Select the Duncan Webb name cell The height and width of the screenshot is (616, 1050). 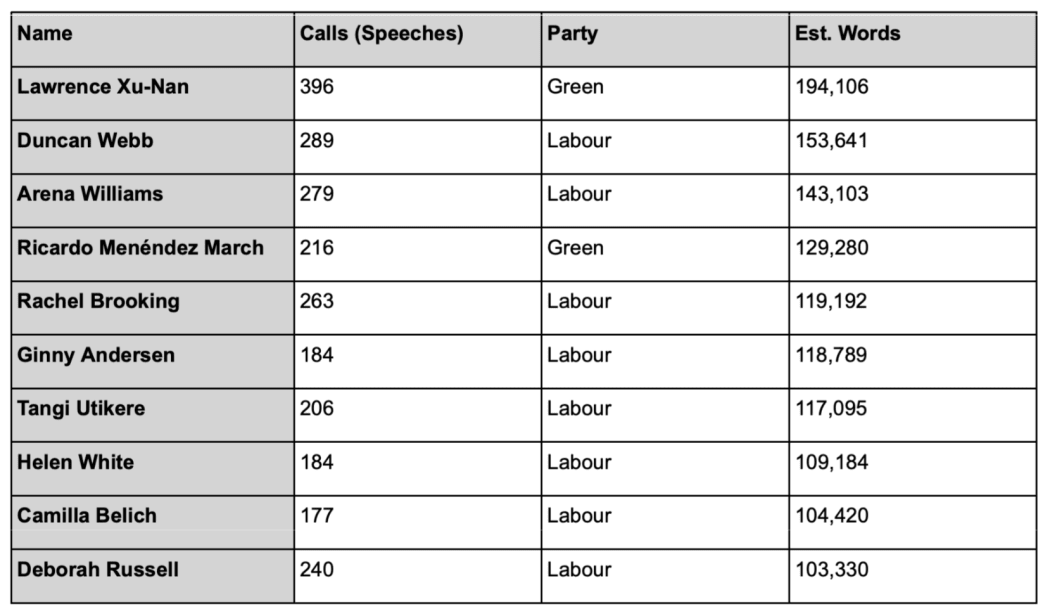(85, 141)
